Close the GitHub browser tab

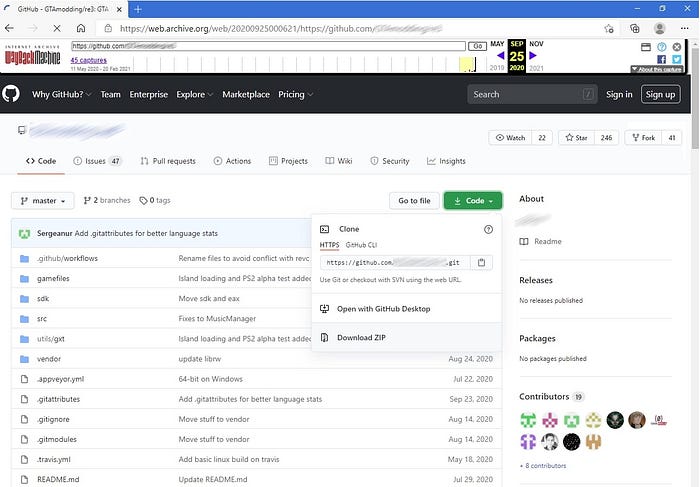point(119,9)
